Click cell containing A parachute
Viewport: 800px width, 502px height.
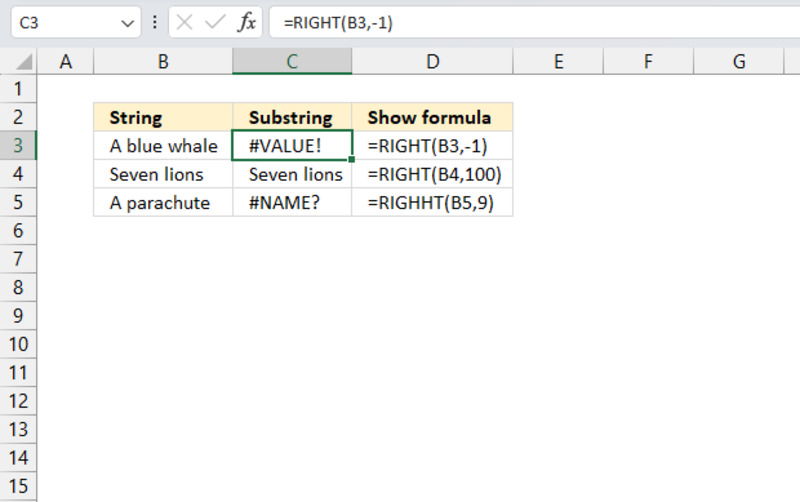click(x=163, y=202)
